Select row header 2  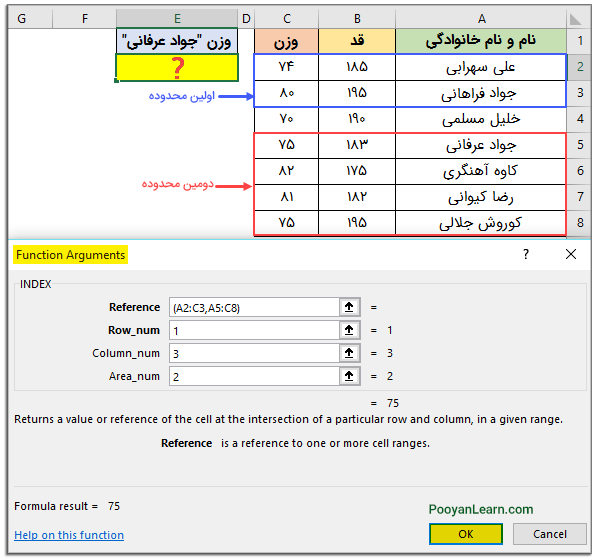tap(579, 67)
